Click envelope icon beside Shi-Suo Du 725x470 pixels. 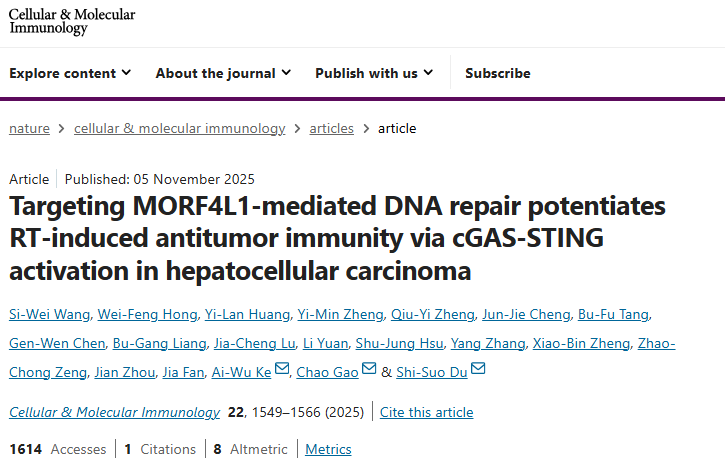478,371
